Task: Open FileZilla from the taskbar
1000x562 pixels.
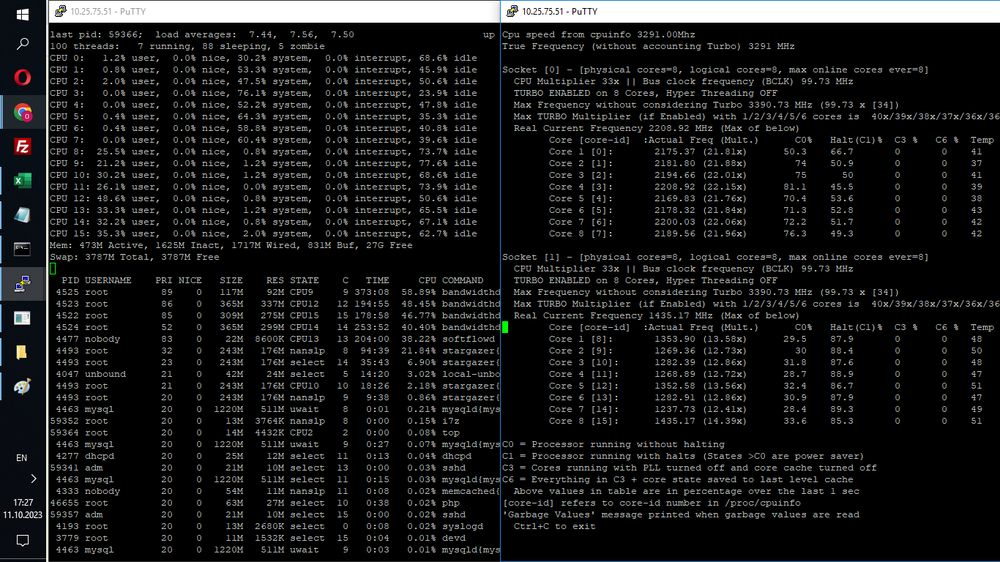Action: pyautogui.click(x=22, y=146)
